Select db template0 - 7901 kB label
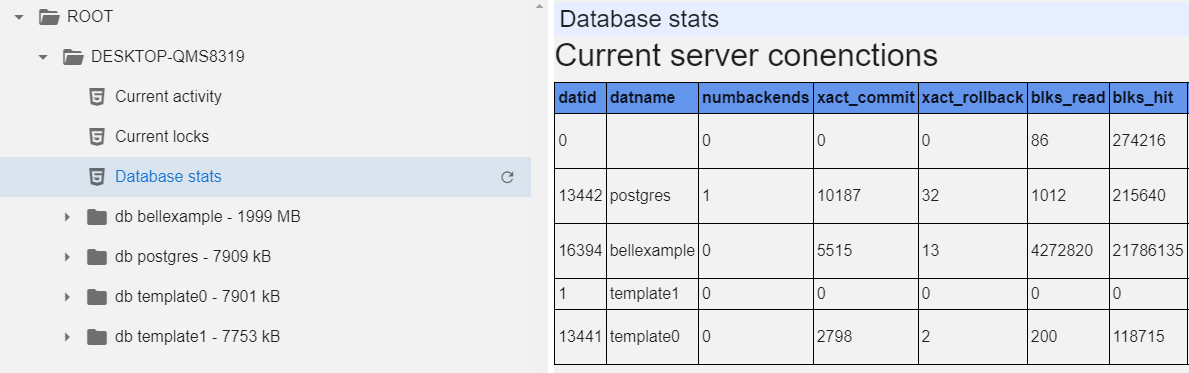The image size is (1189, 373). click(x=198, y=297)
